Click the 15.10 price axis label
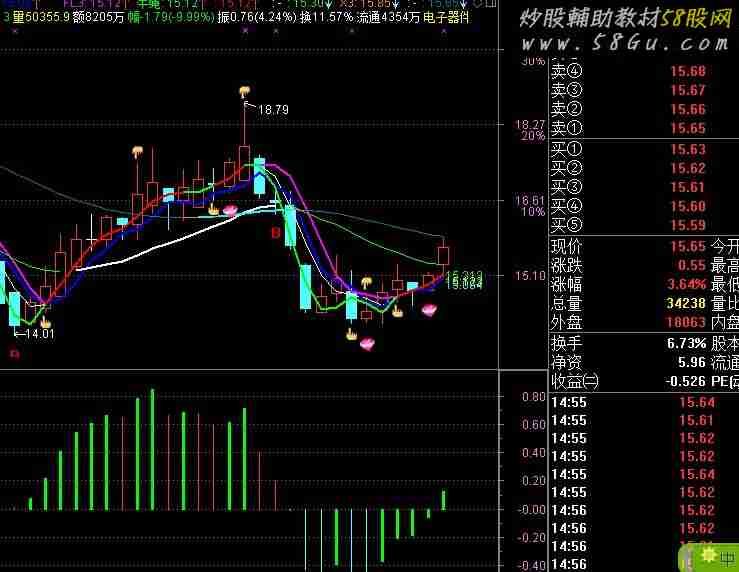 pyautogui.click(x=530, y=275)
